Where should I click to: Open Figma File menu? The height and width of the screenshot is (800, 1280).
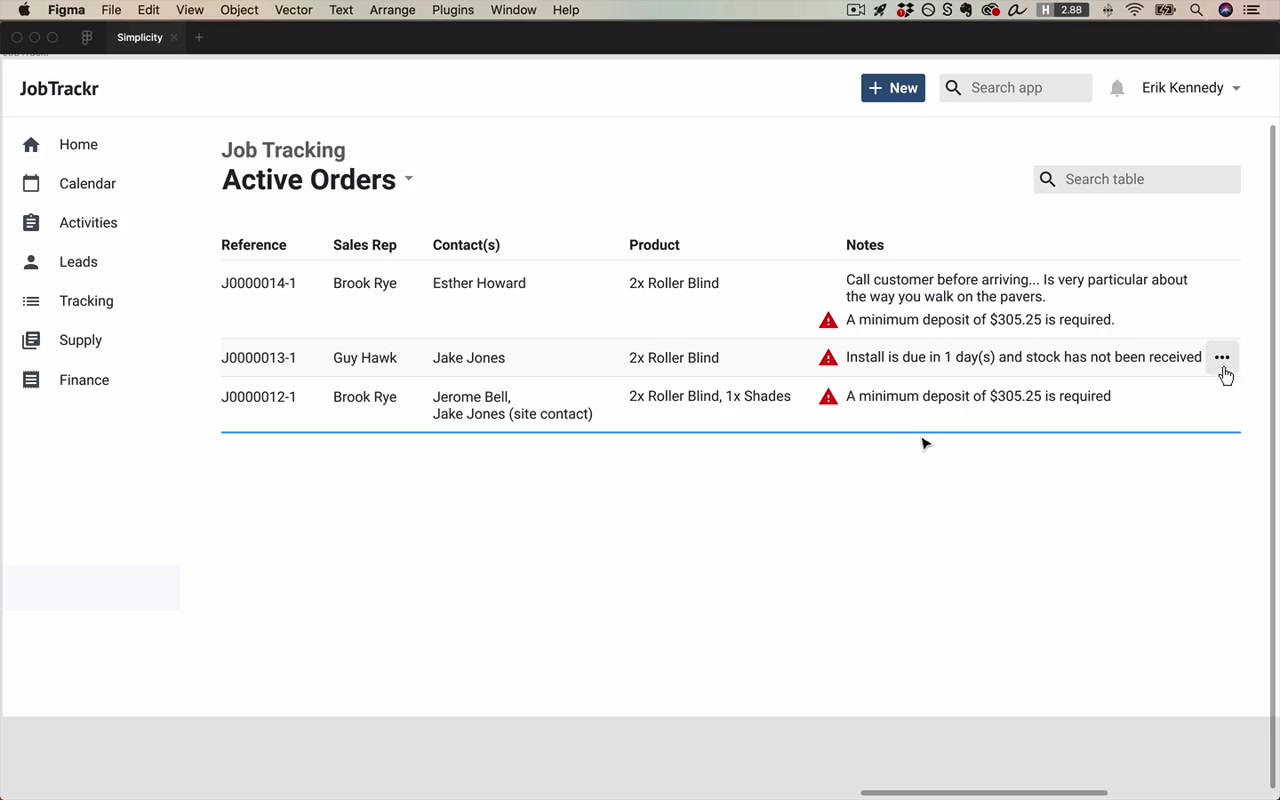(x=111, y=10)
